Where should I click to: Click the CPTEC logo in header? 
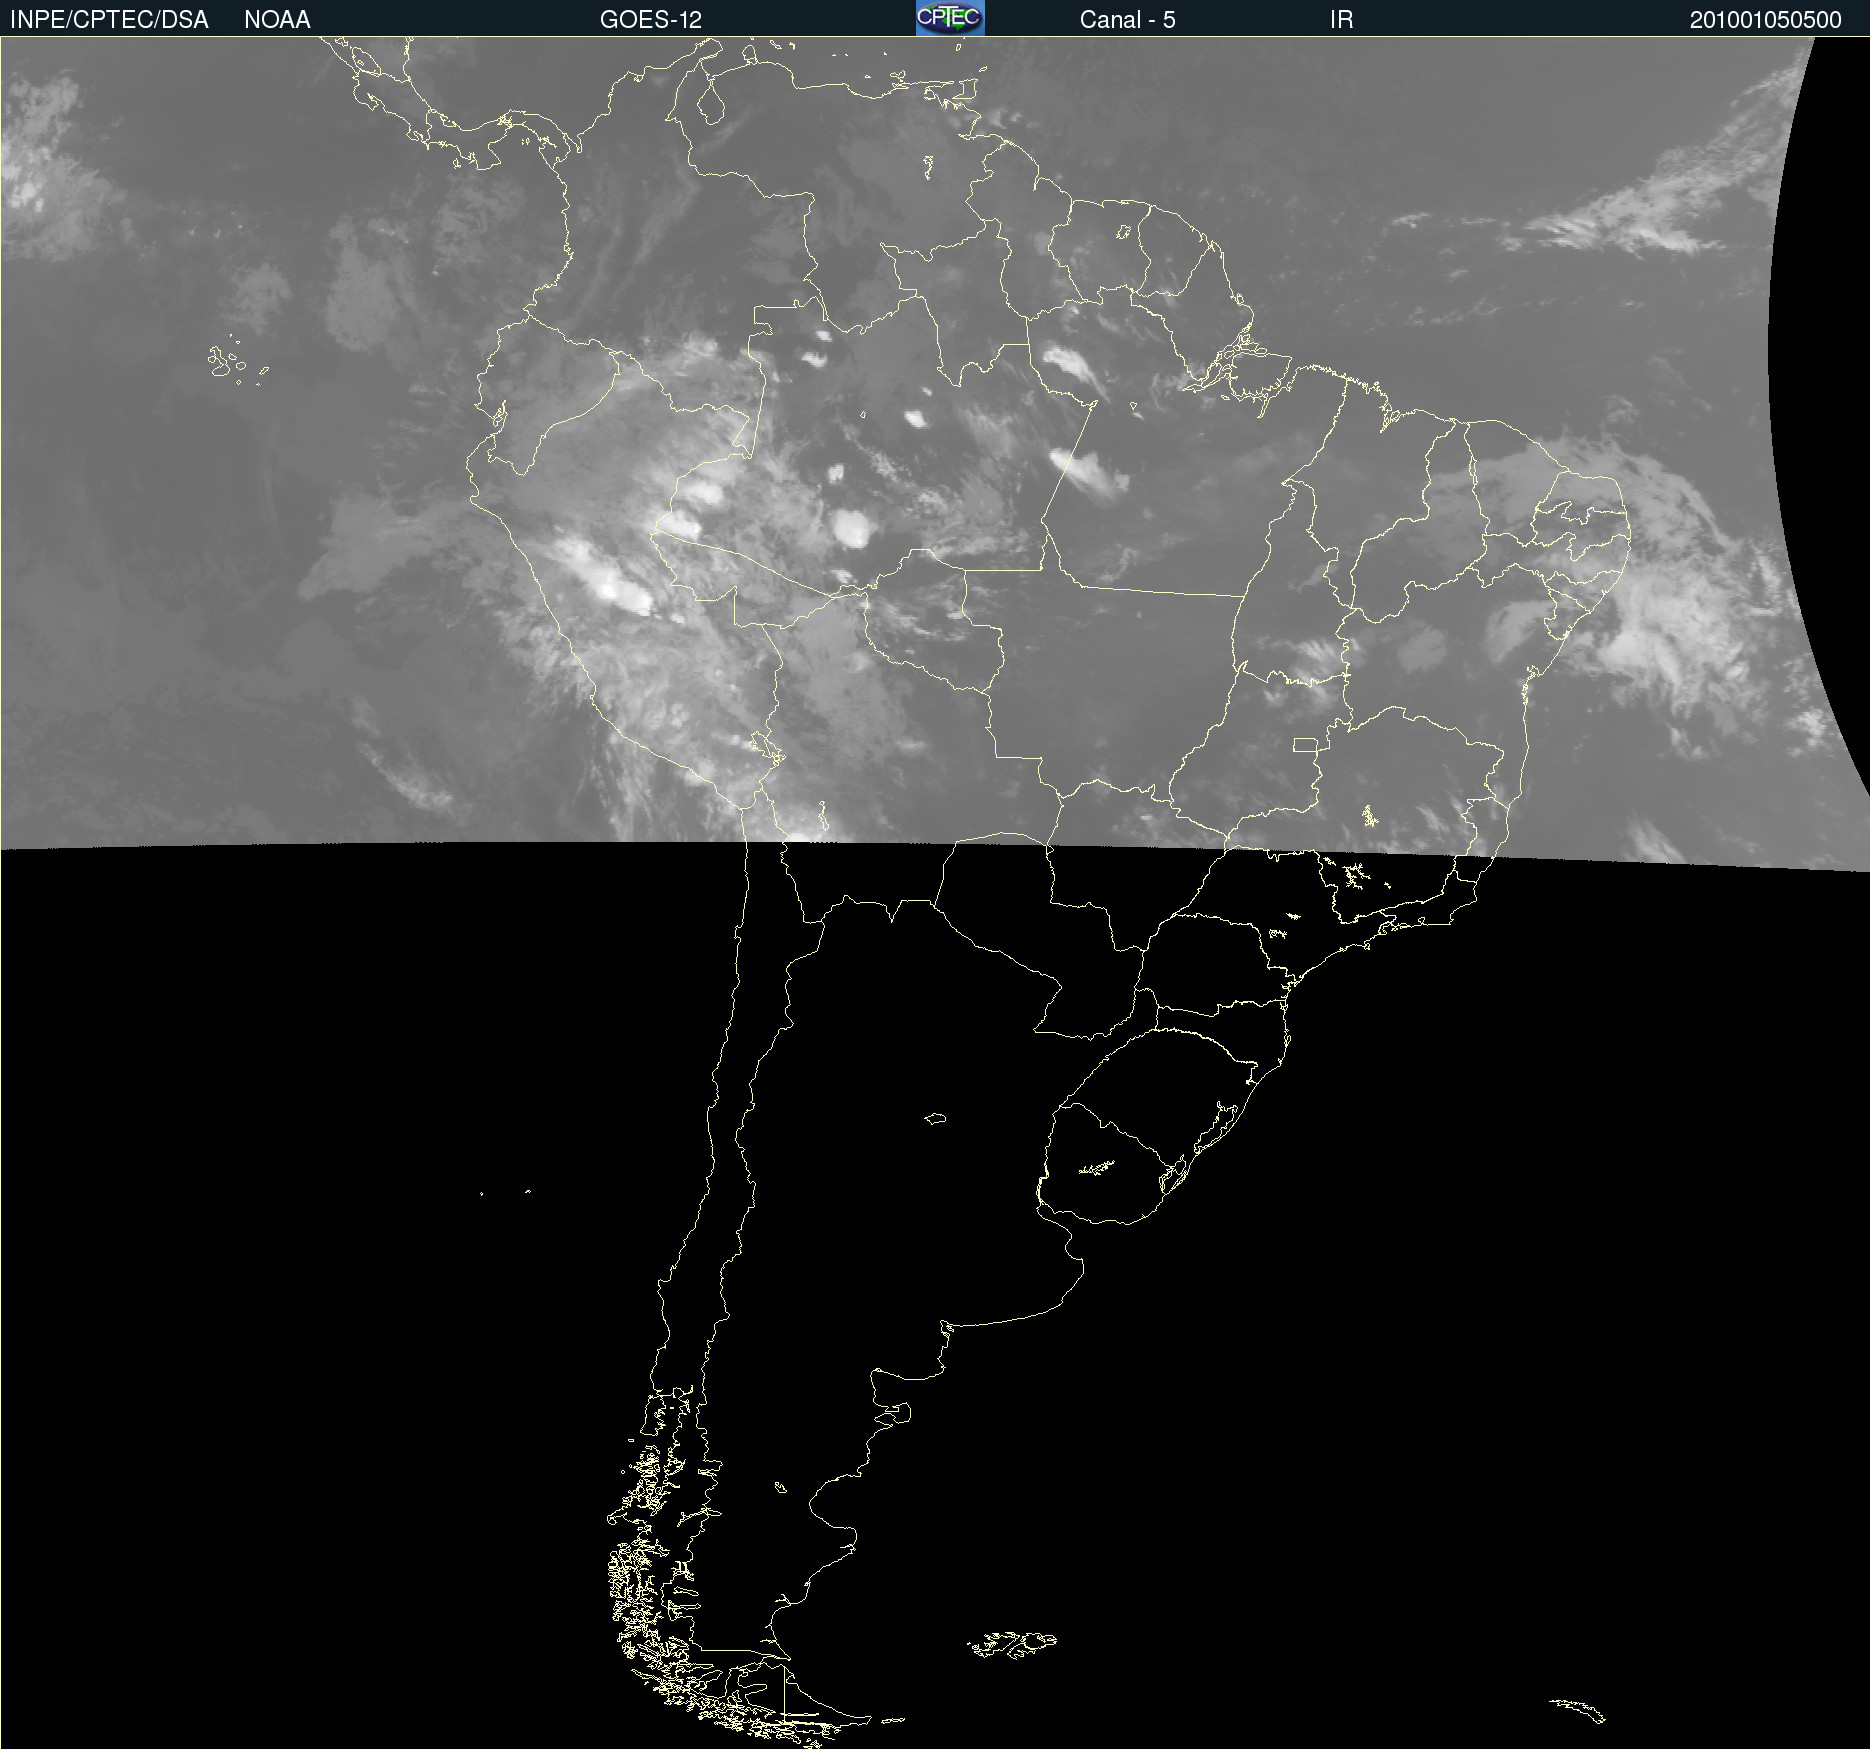(950, 18)
